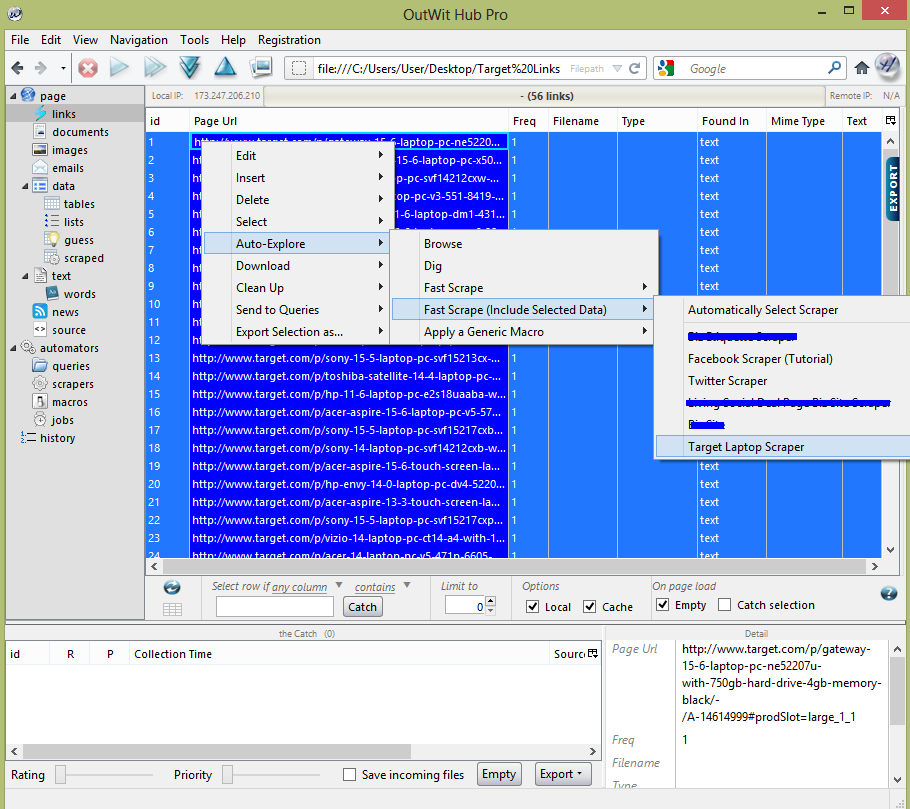This screenshot has width=910, height=809.
Task: Open the scrapers section in sidebar
Action: (x=73, y=384)
